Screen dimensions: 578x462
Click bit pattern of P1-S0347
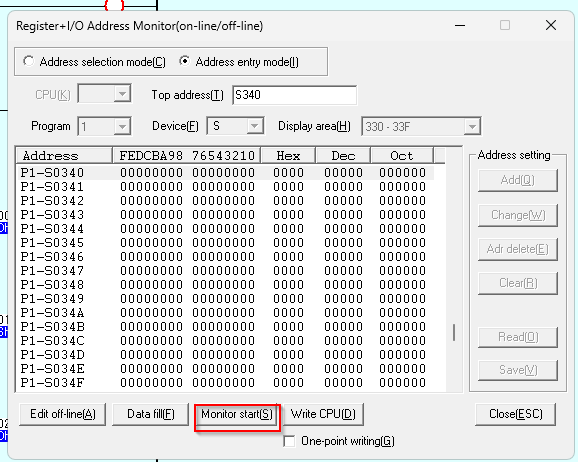[187, 271]
